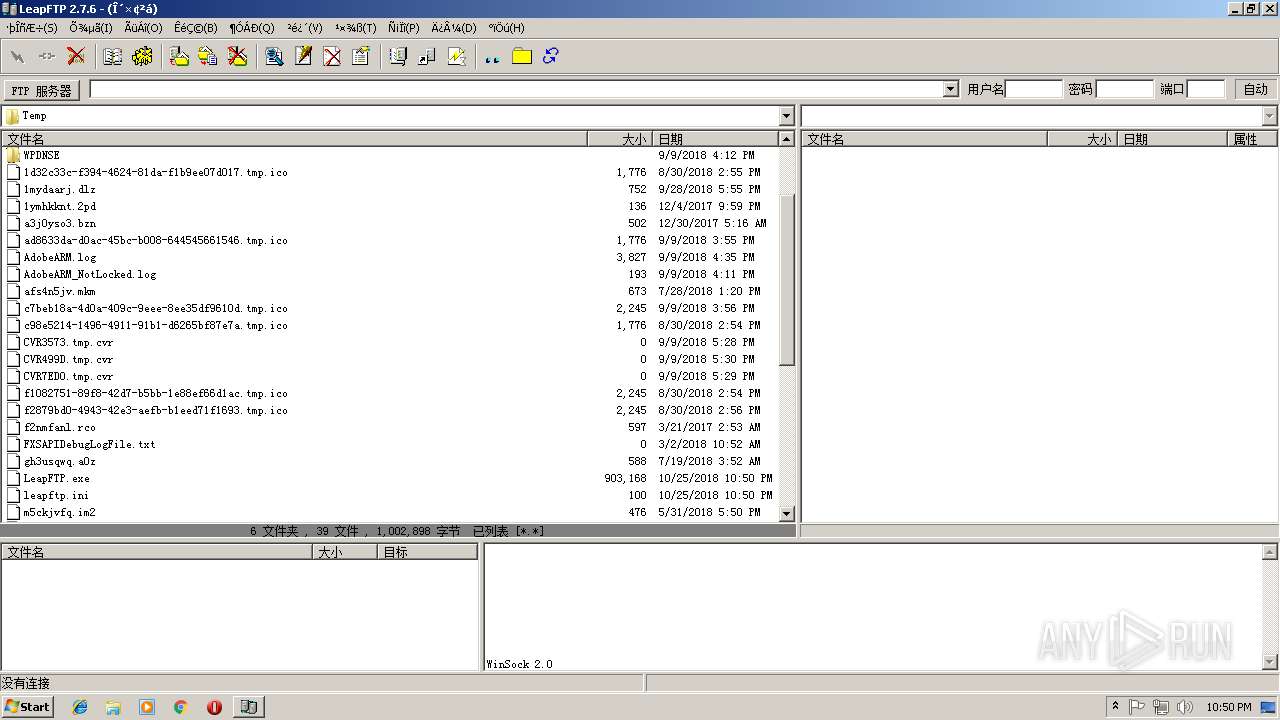The height and width of the screenshot is (720, 1280).
Task: Open the menu ending in (O)
Action: [143, 28]
